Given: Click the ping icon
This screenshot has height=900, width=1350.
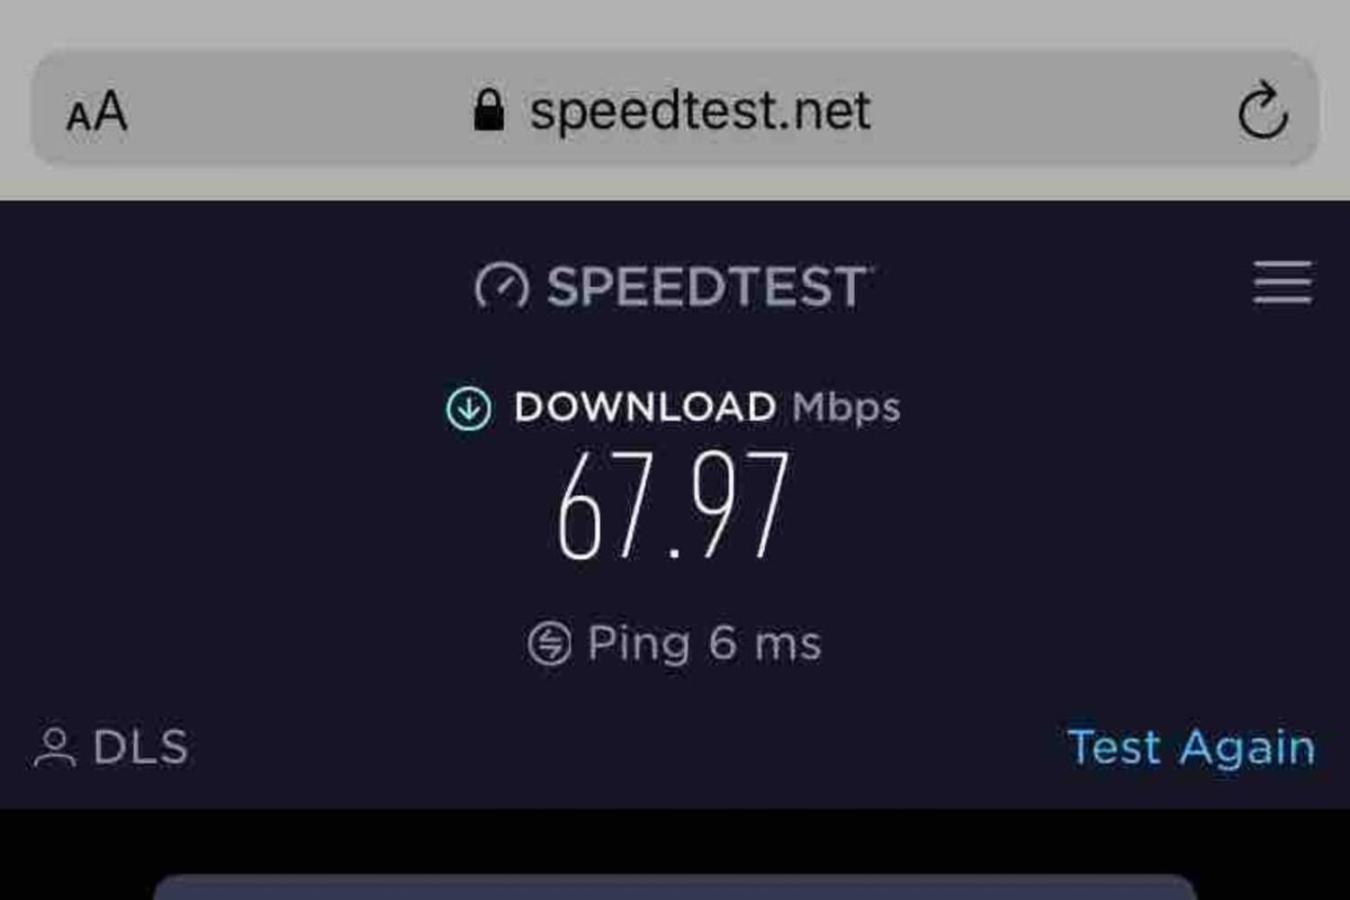Looking at the screenshot, I should coord(549,643).
